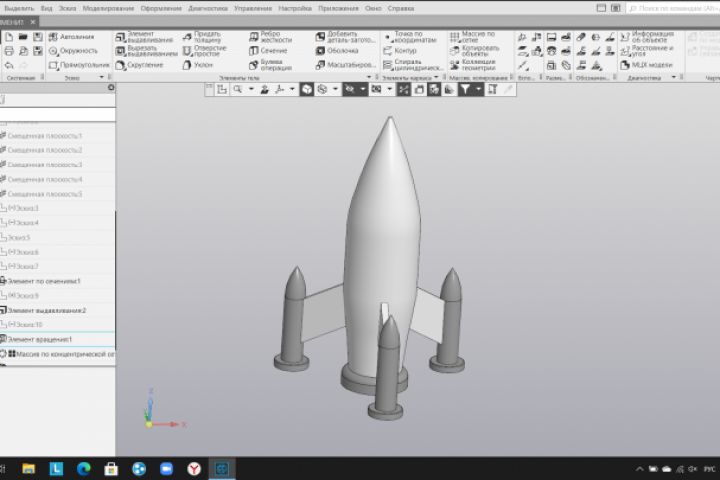Show hidden tray icons chevron
The width and height of the screenshot is (720, 480).
[x=639, y=469]
